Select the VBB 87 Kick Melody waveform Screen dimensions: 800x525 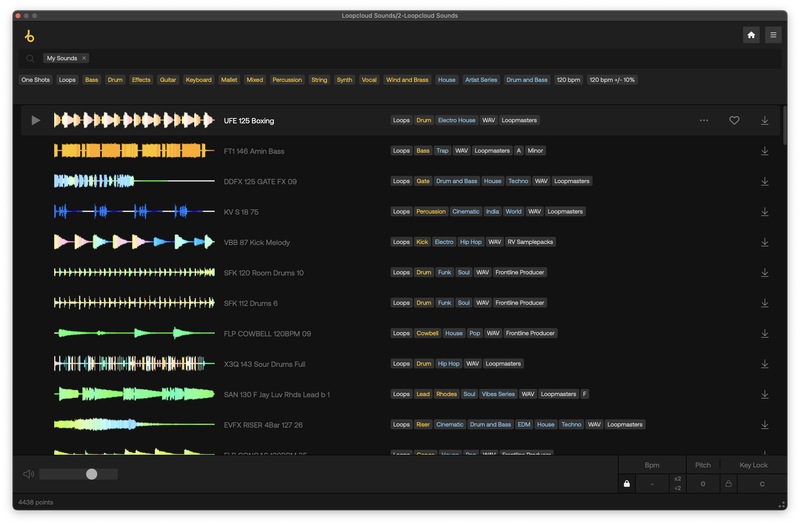[x=134, y=242]
